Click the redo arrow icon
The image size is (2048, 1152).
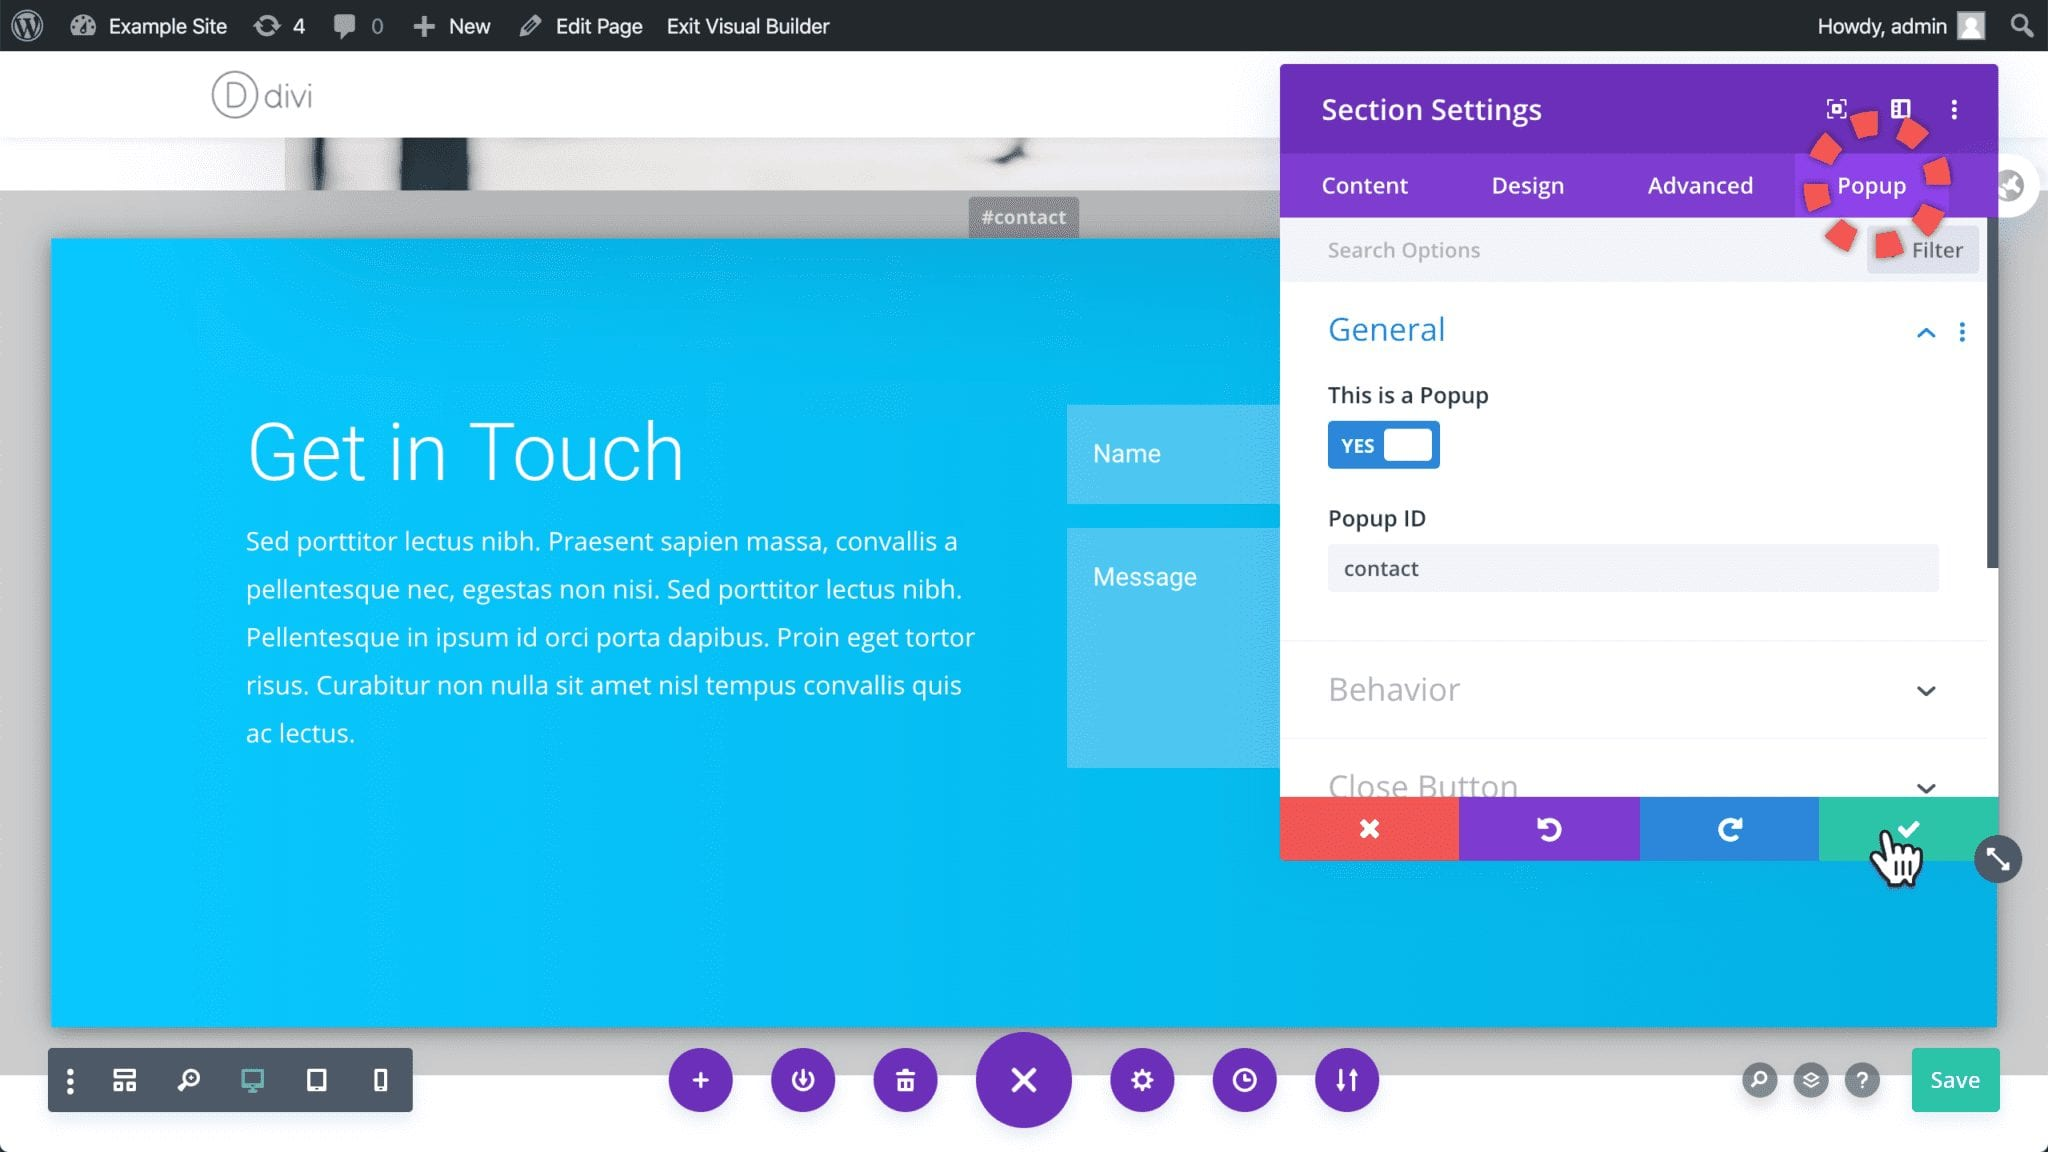1729,828
